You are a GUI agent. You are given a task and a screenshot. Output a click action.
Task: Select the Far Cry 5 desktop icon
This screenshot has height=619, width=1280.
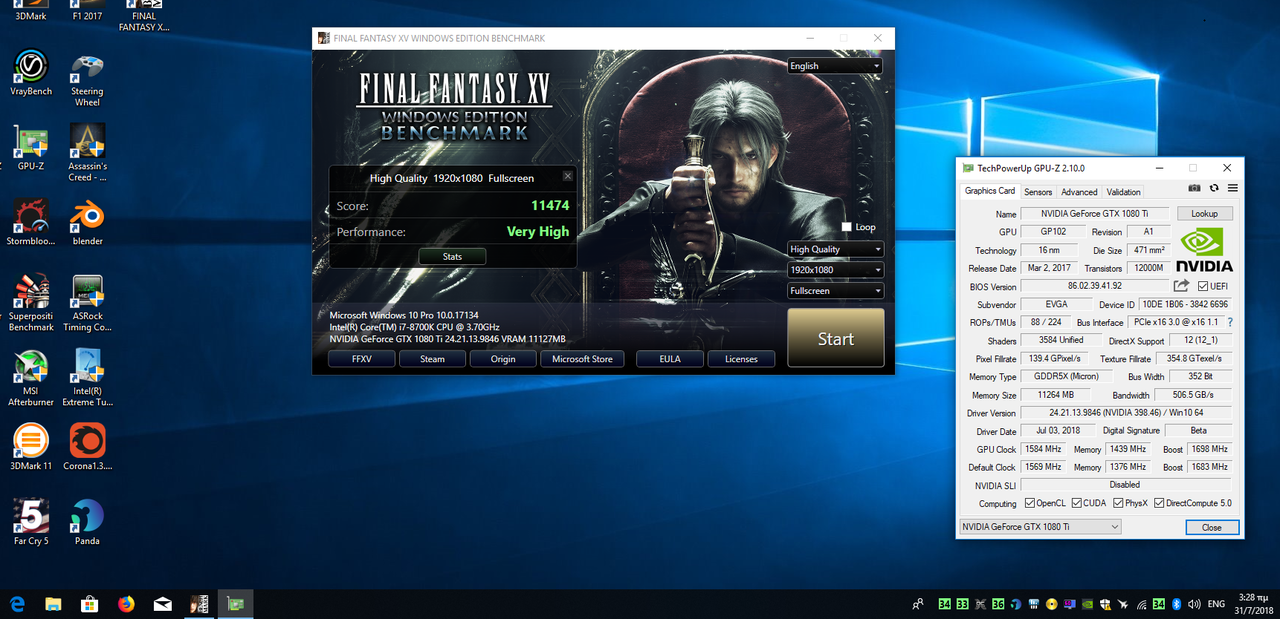pyautogui.click(x=31, y=522)
